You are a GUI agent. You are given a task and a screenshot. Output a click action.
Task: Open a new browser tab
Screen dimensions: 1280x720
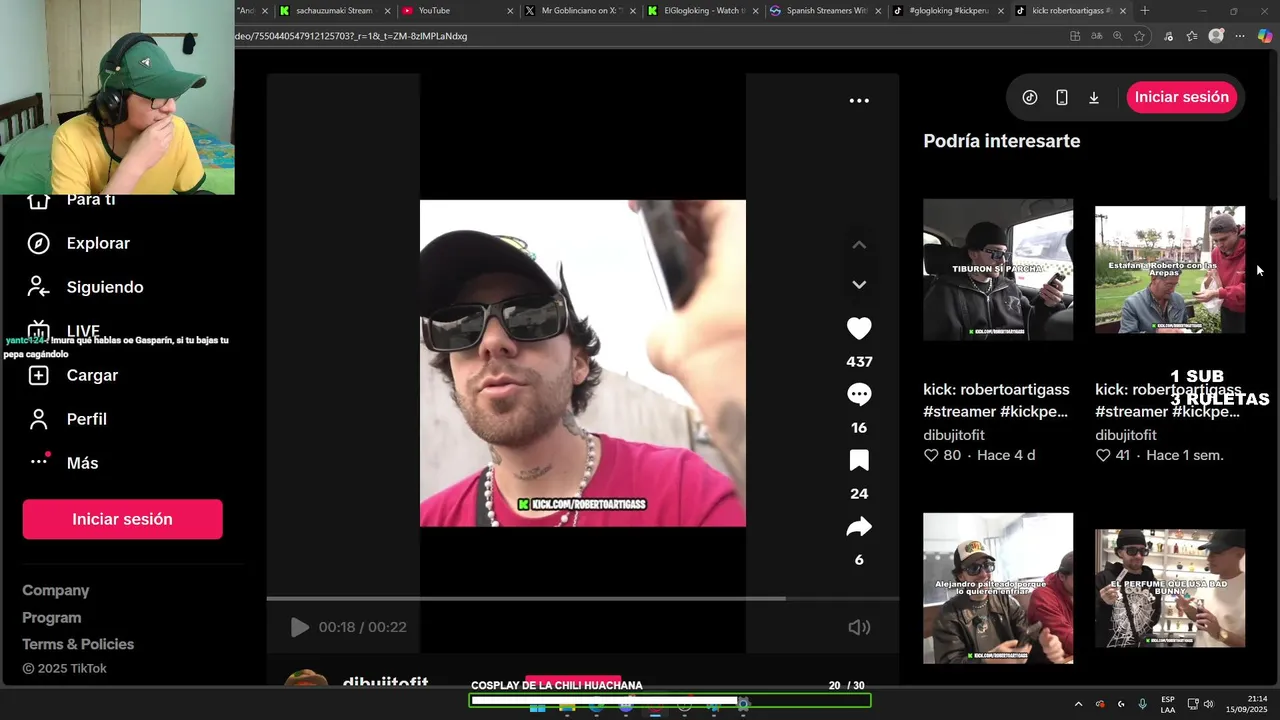pos(1145,11)
